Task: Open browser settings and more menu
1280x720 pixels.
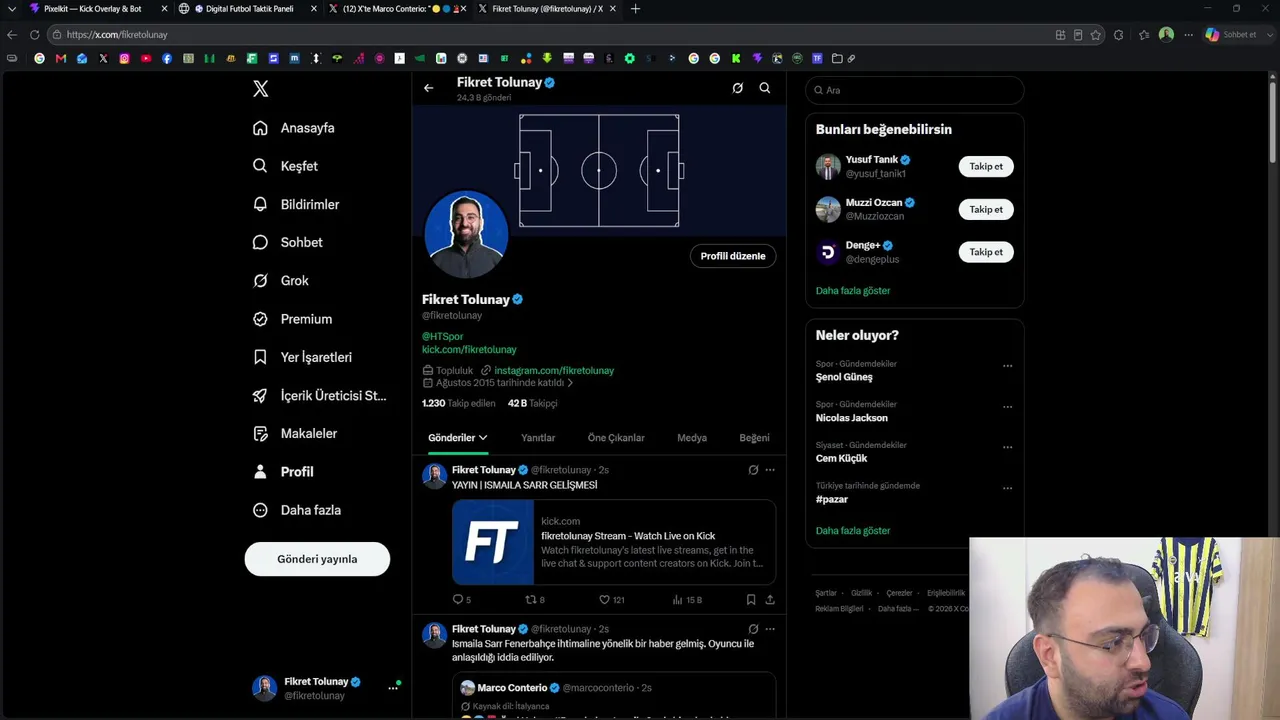Action: [x=1188, y=35]
